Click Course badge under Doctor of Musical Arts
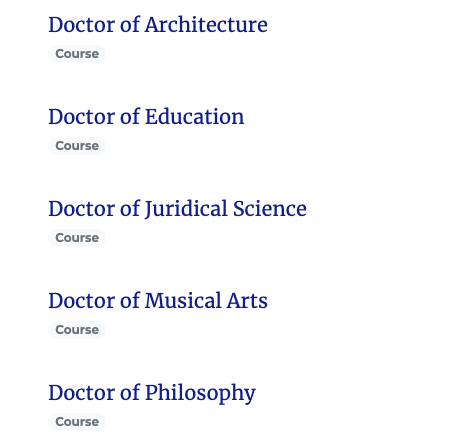 click(x=77, y=330)
